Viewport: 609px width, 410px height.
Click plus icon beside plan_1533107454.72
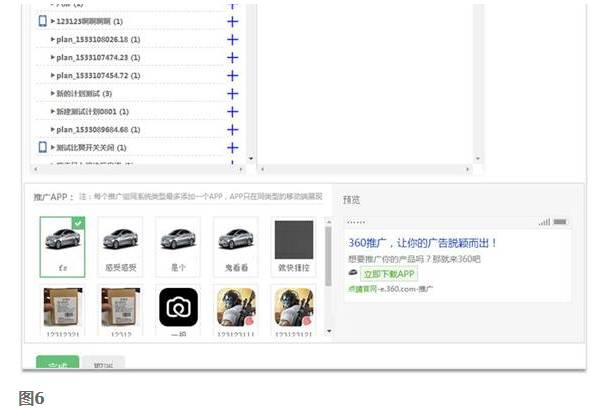click(232, 75)
